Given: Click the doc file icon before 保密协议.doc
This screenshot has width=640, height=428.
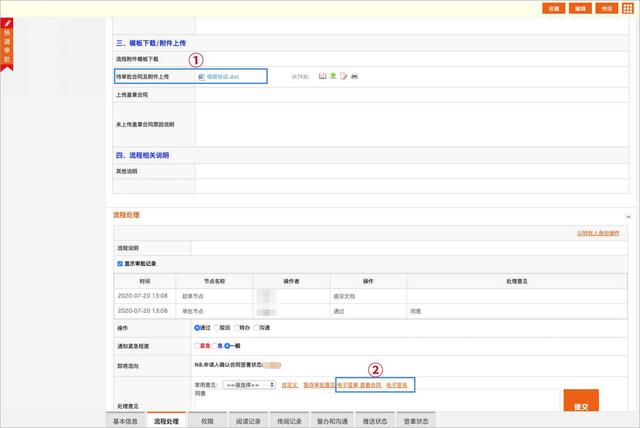Looking at the screenshot, I should pos(201,76).
